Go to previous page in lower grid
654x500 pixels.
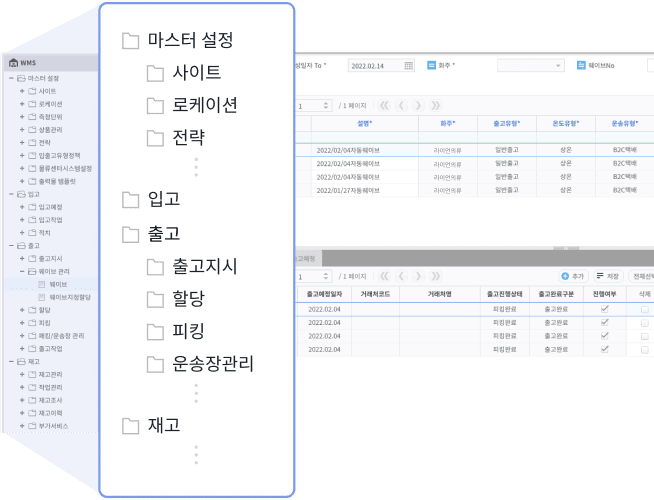tap(402, 275)
